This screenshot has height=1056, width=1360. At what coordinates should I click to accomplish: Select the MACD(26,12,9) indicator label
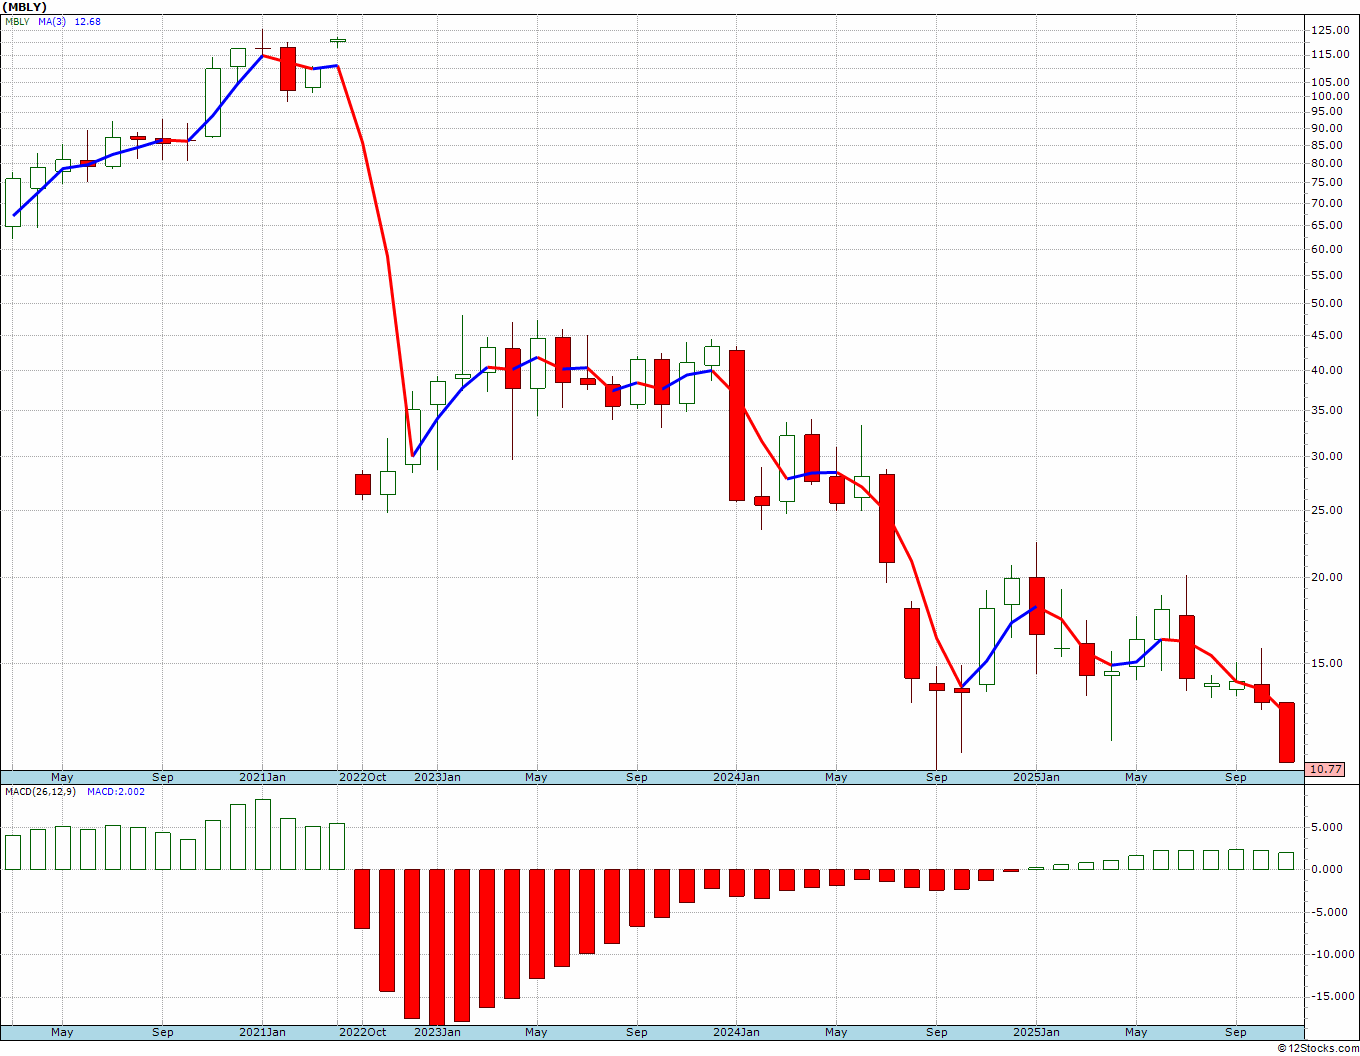[40, 792]
